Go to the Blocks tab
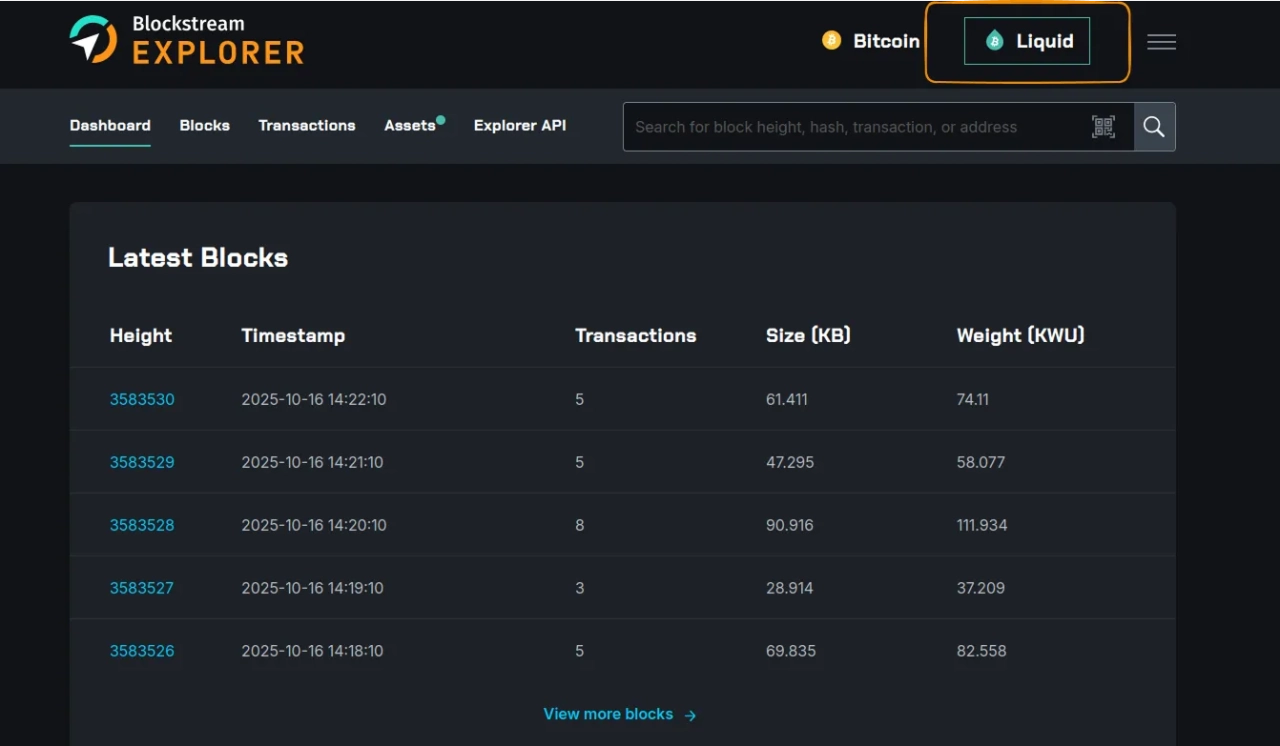The height and width of the screenshot is (746, 1280). pyautogui.click(x=204, y=125)
